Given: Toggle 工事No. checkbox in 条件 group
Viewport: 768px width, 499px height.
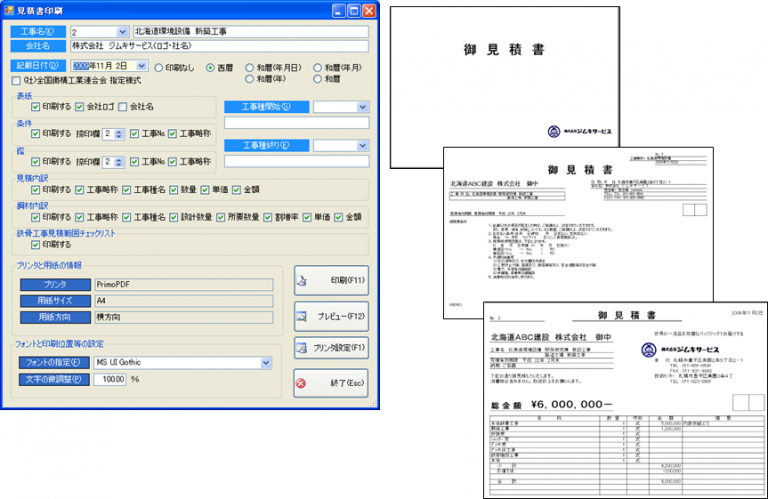Looking at the screenshot, I should pos(134,133).
